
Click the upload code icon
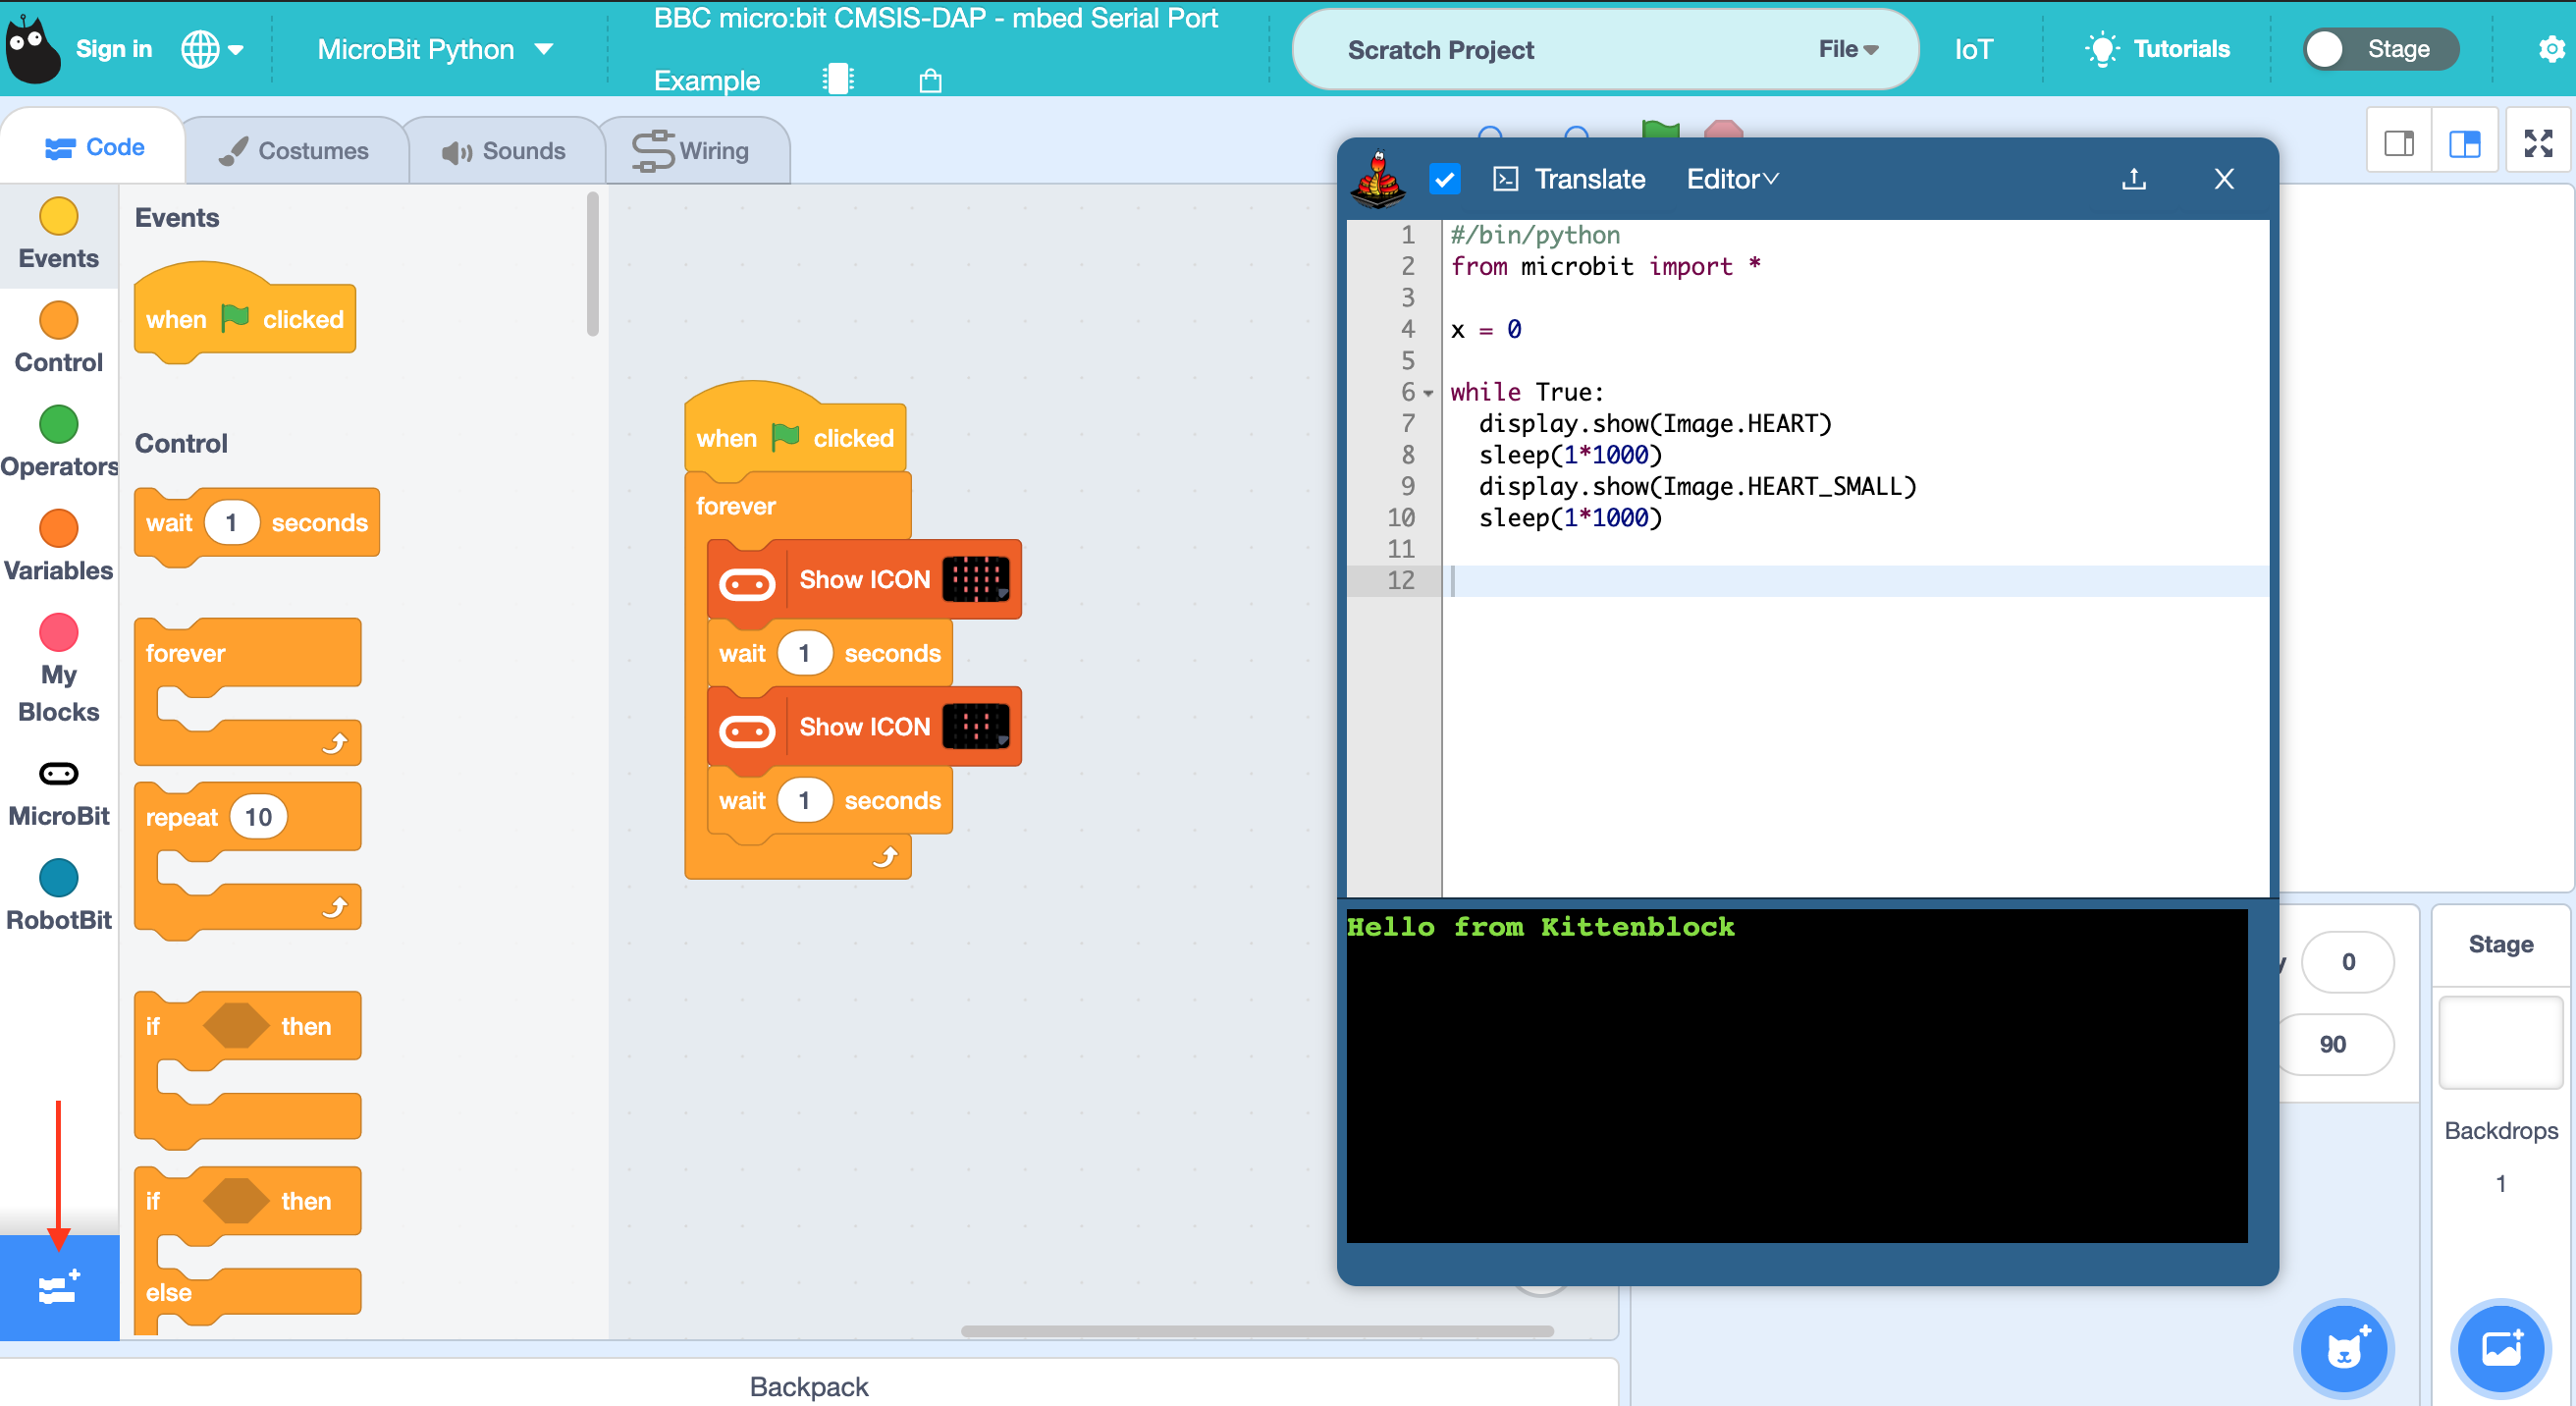tap(2133, 179)
